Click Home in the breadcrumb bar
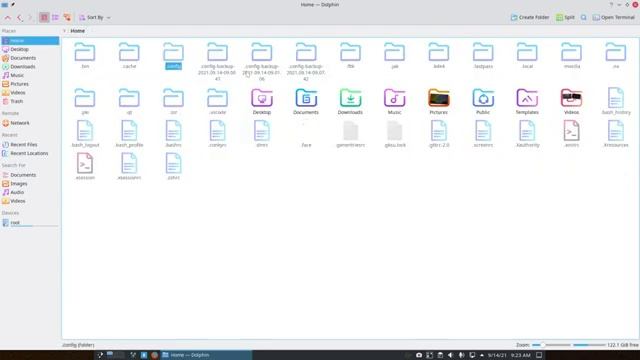This screenshot has width=640, height=360. [x=78, y=31]
